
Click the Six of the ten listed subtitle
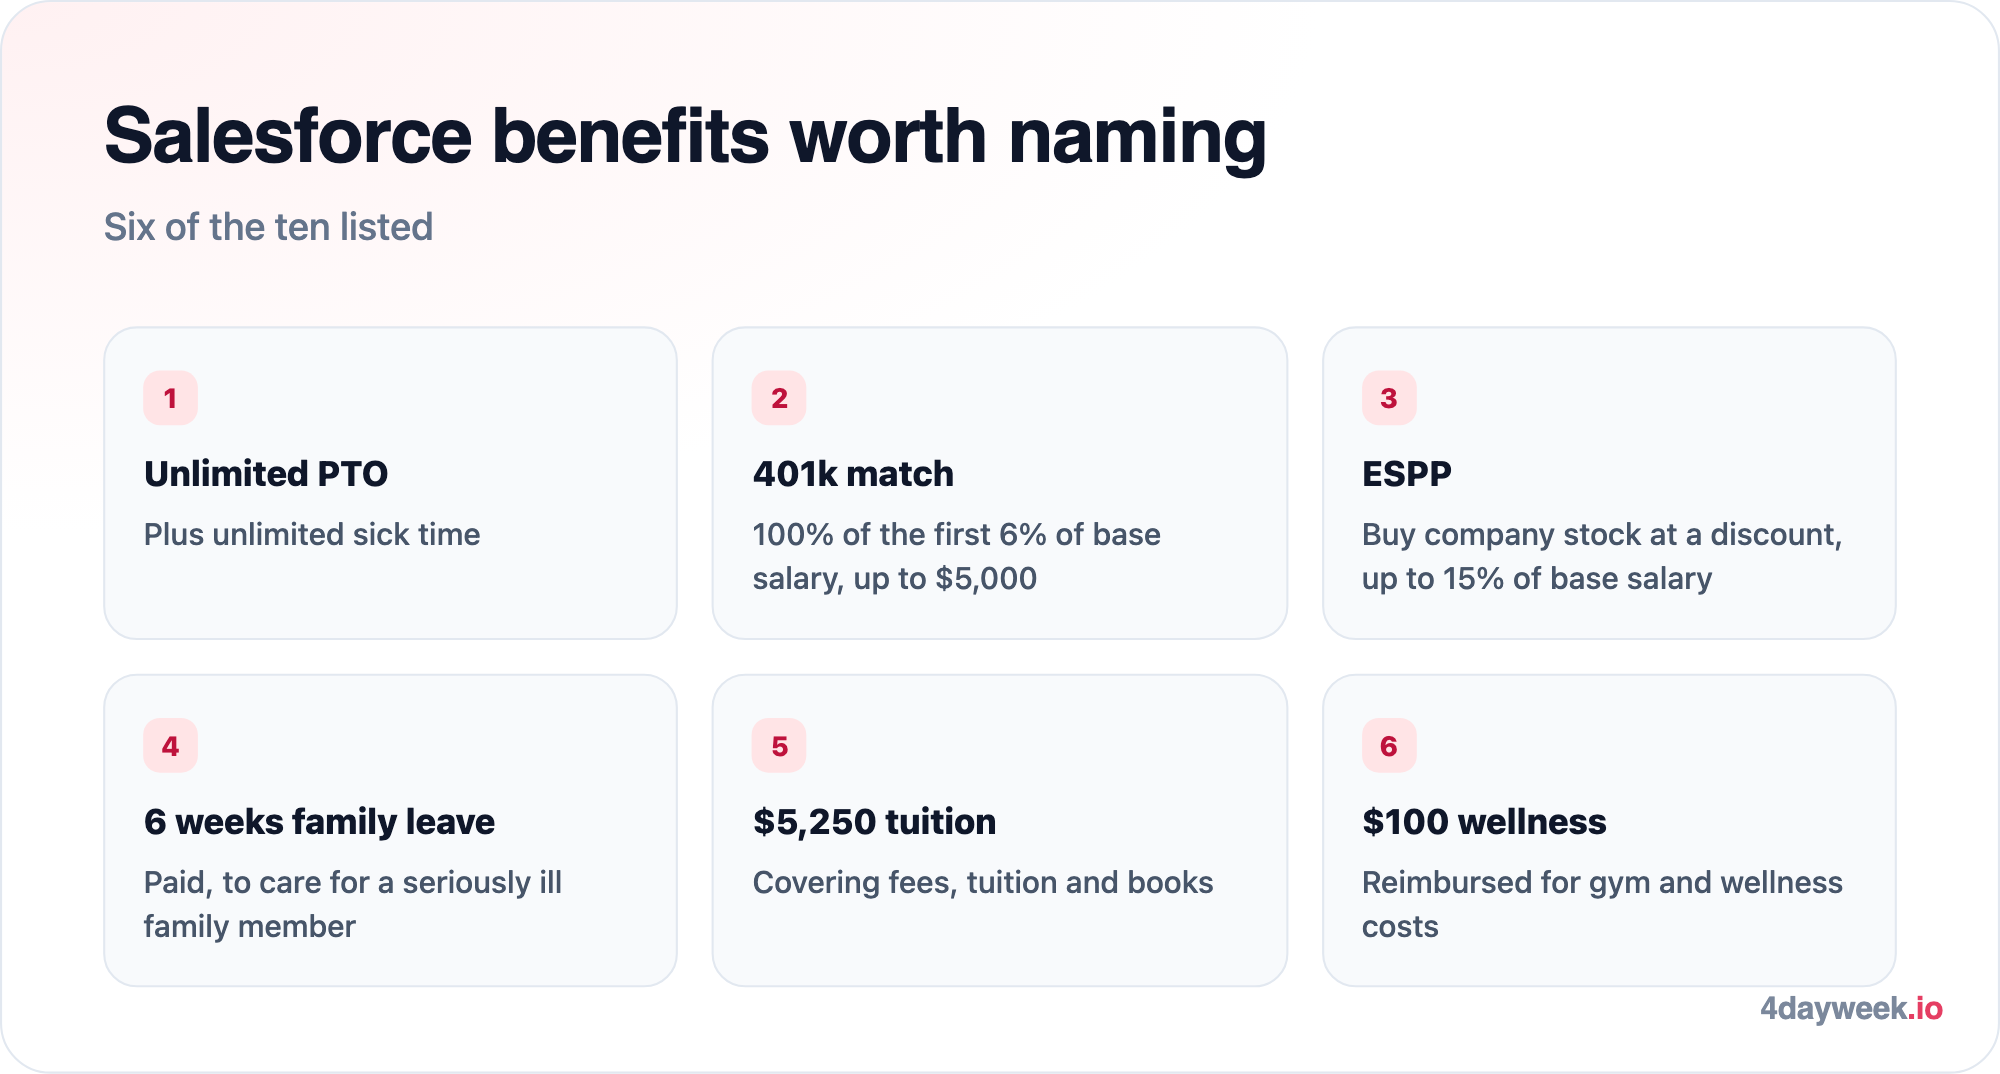268,227
